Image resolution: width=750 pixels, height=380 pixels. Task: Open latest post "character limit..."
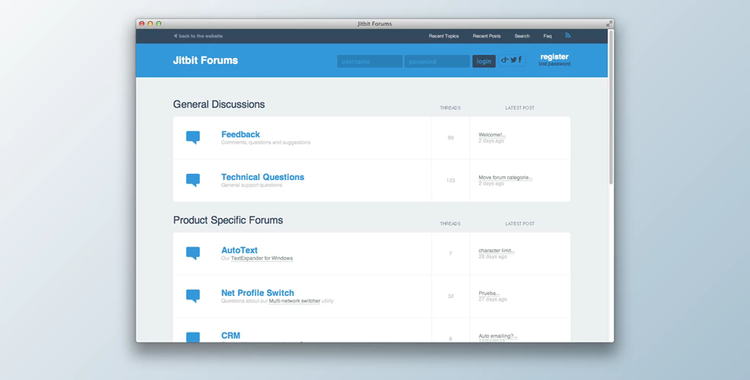(x=496, y=251)
